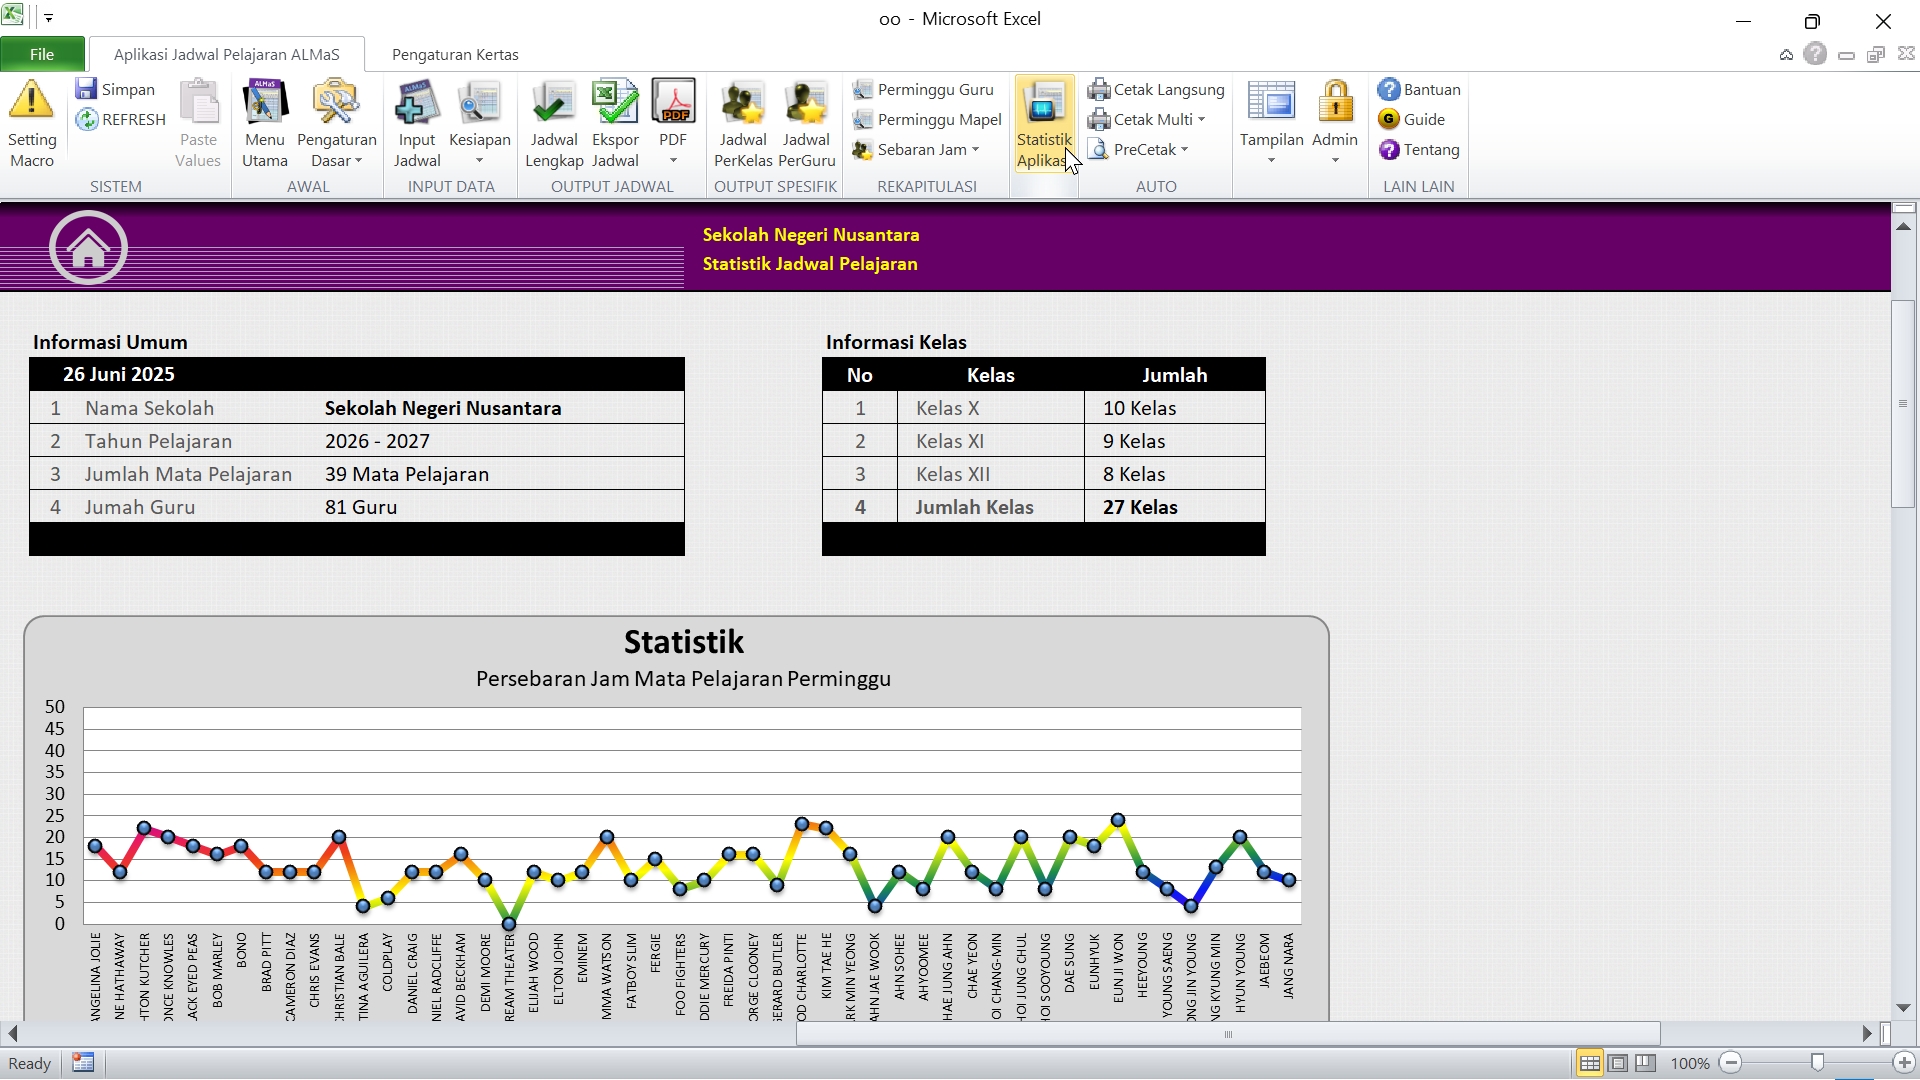Click the zoom slider handle
This screenshot has width=1920, height=1080.
(x=1817, y=1063)
